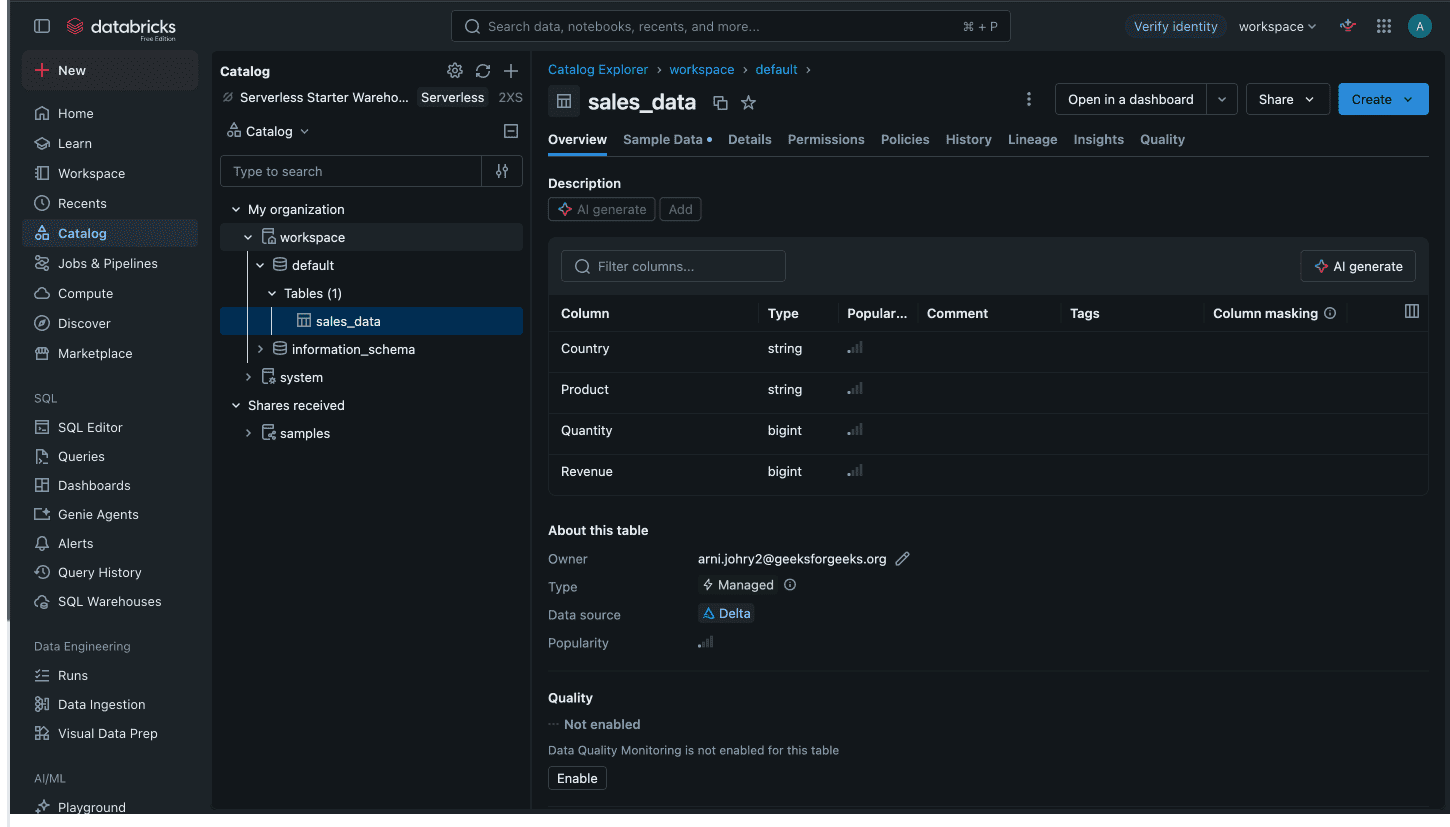This screenshot has height=827, width=1450.
Task: Open column display settings icon
Action: (1412, 311)
